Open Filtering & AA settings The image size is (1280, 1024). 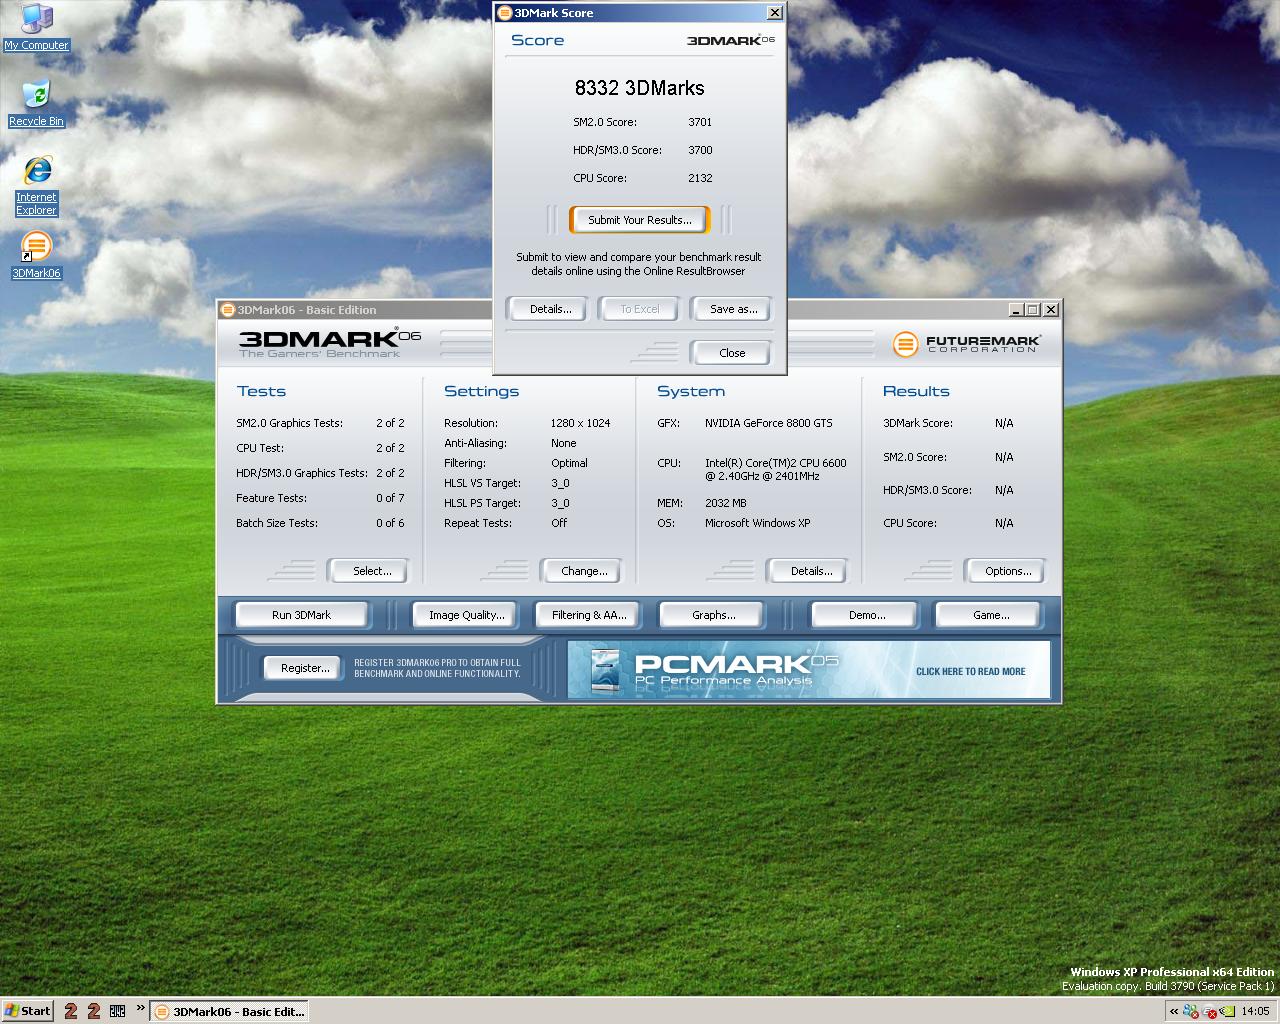coord(589,615)
